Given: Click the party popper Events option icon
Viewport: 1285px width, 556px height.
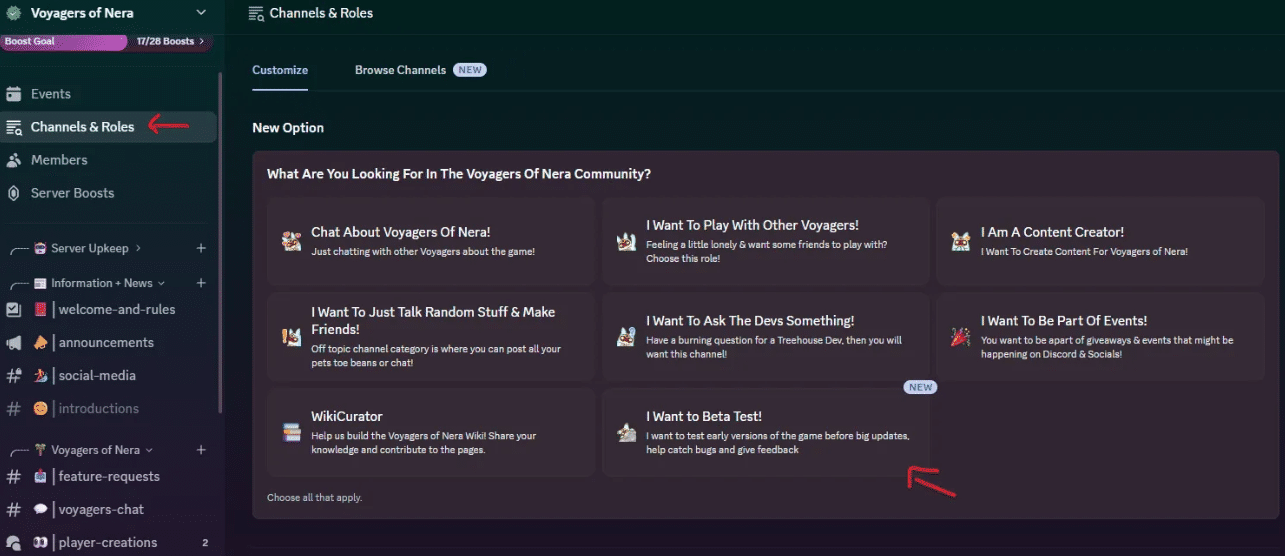Looking at the screenshot, I should click(961, 337).
